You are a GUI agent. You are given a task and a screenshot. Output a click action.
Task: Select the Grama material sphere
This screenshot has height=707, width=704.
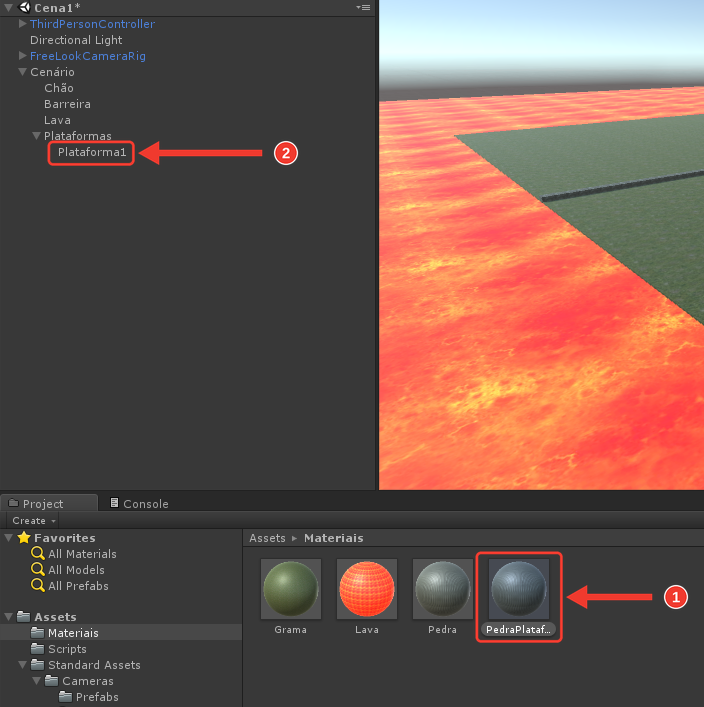[x=291, y=588]
